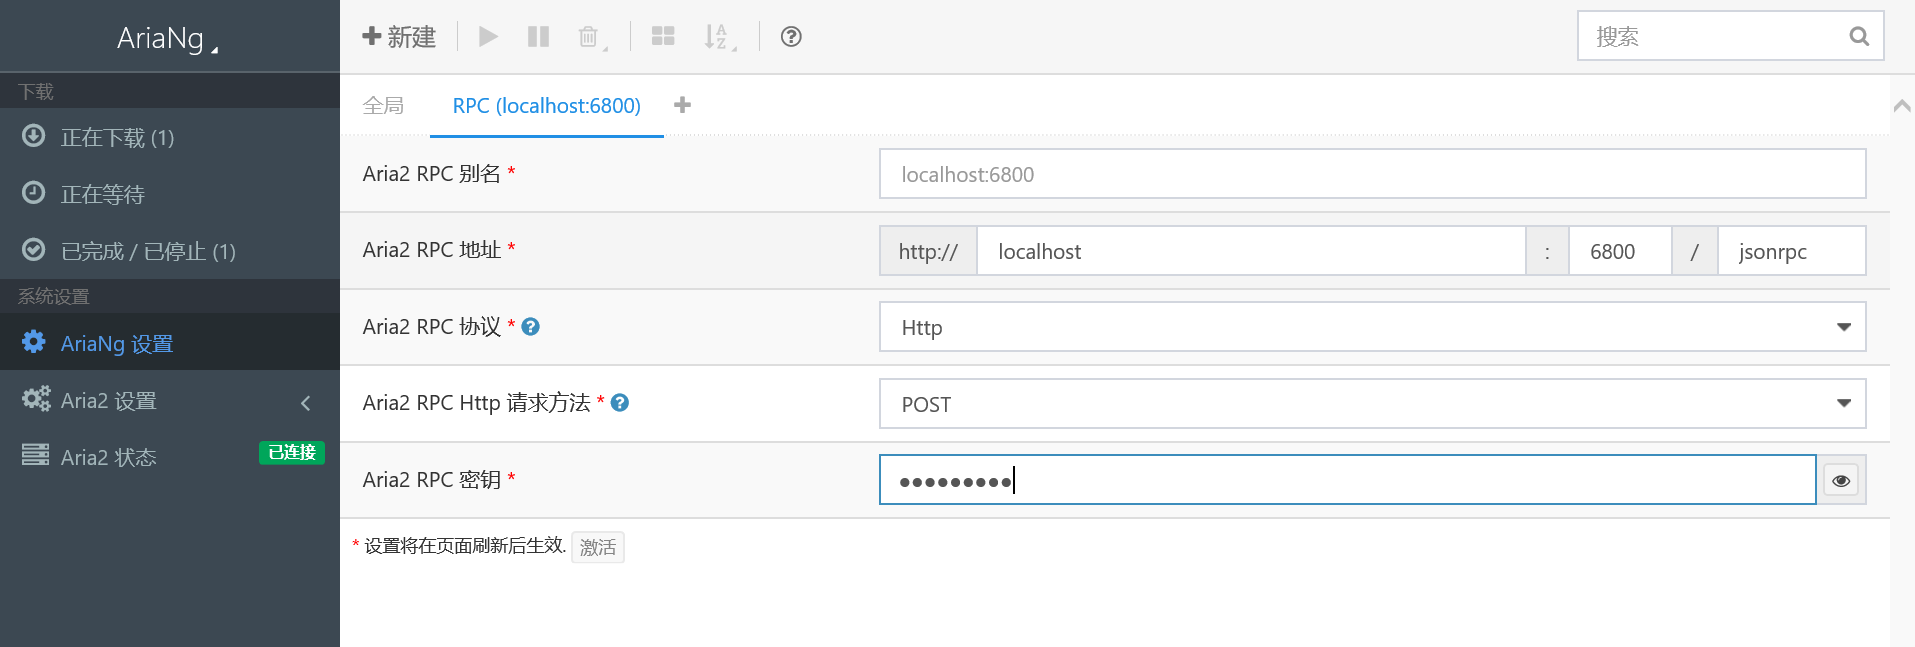Switch to the 全局 settings tab
This screenshot has width=1915, height=647.
tap(383, 106)
